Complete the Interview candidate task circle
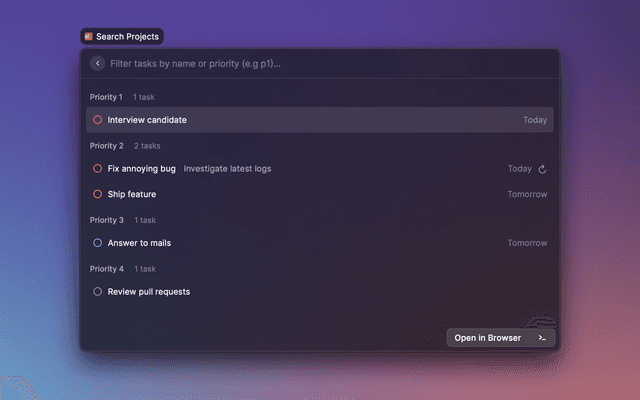This screenshot has height=400, width=640. (97, 120)
